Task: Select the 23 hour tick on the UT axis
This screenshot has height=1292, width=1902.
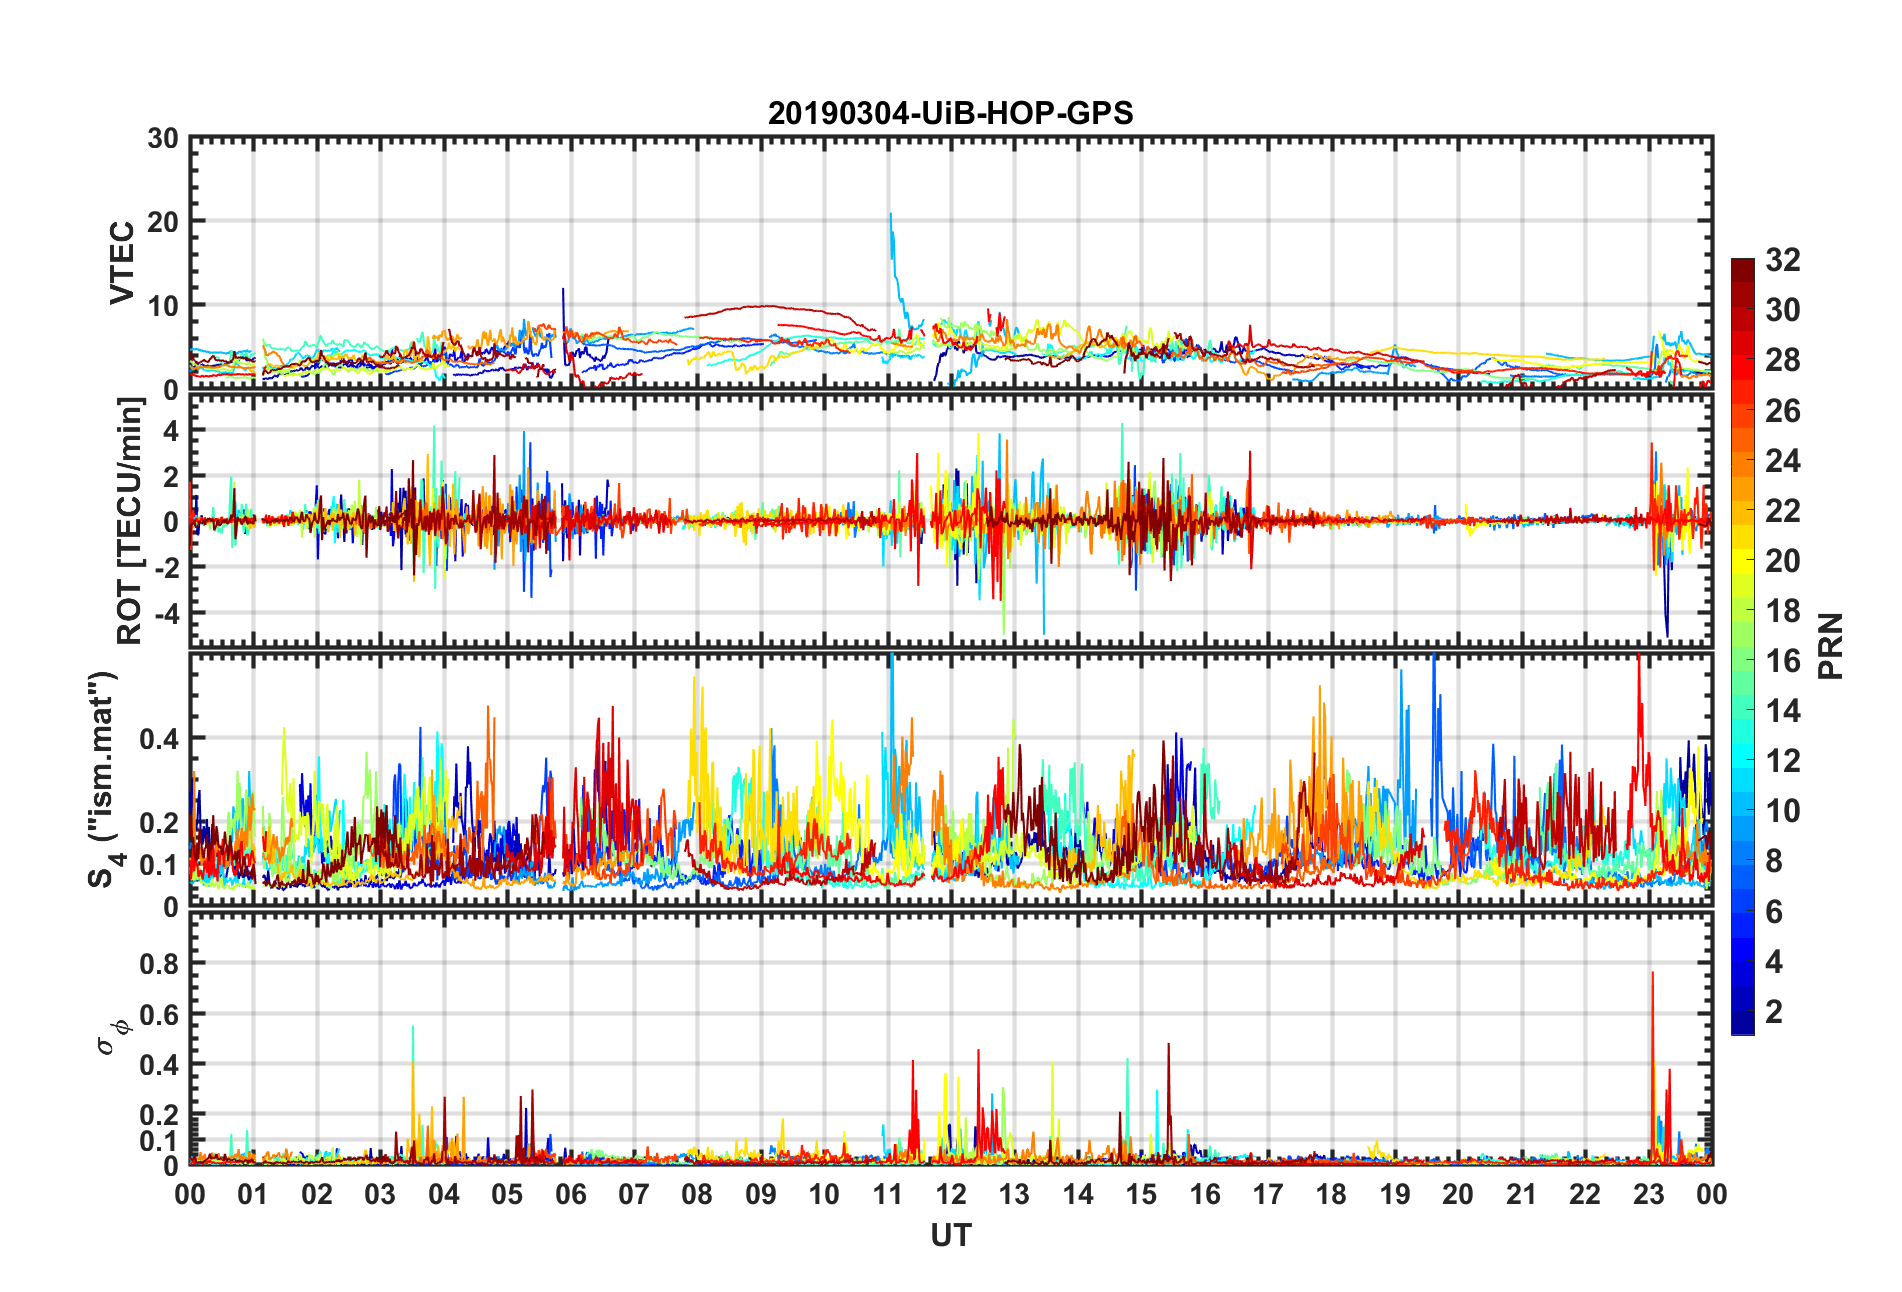Action: tap(1648, 1194)
